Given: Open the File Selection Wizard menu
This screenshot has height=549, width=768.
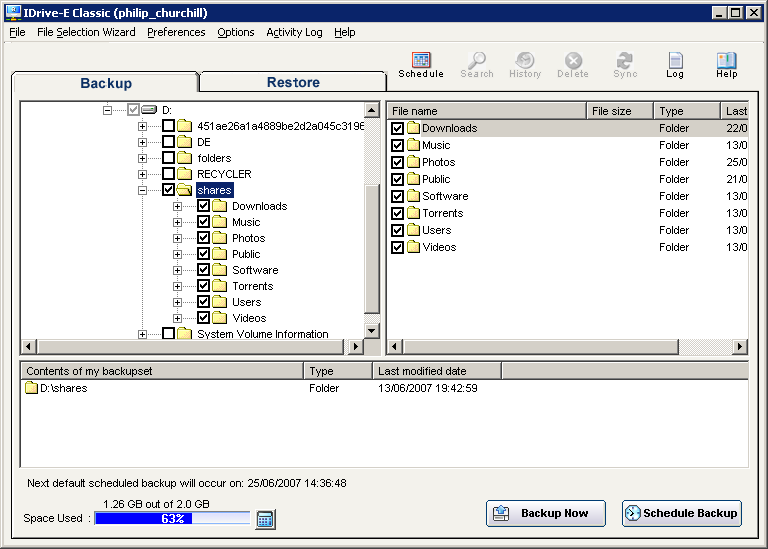Looking at the screenshot, I should pyautogui.click(x=86, y=32).
